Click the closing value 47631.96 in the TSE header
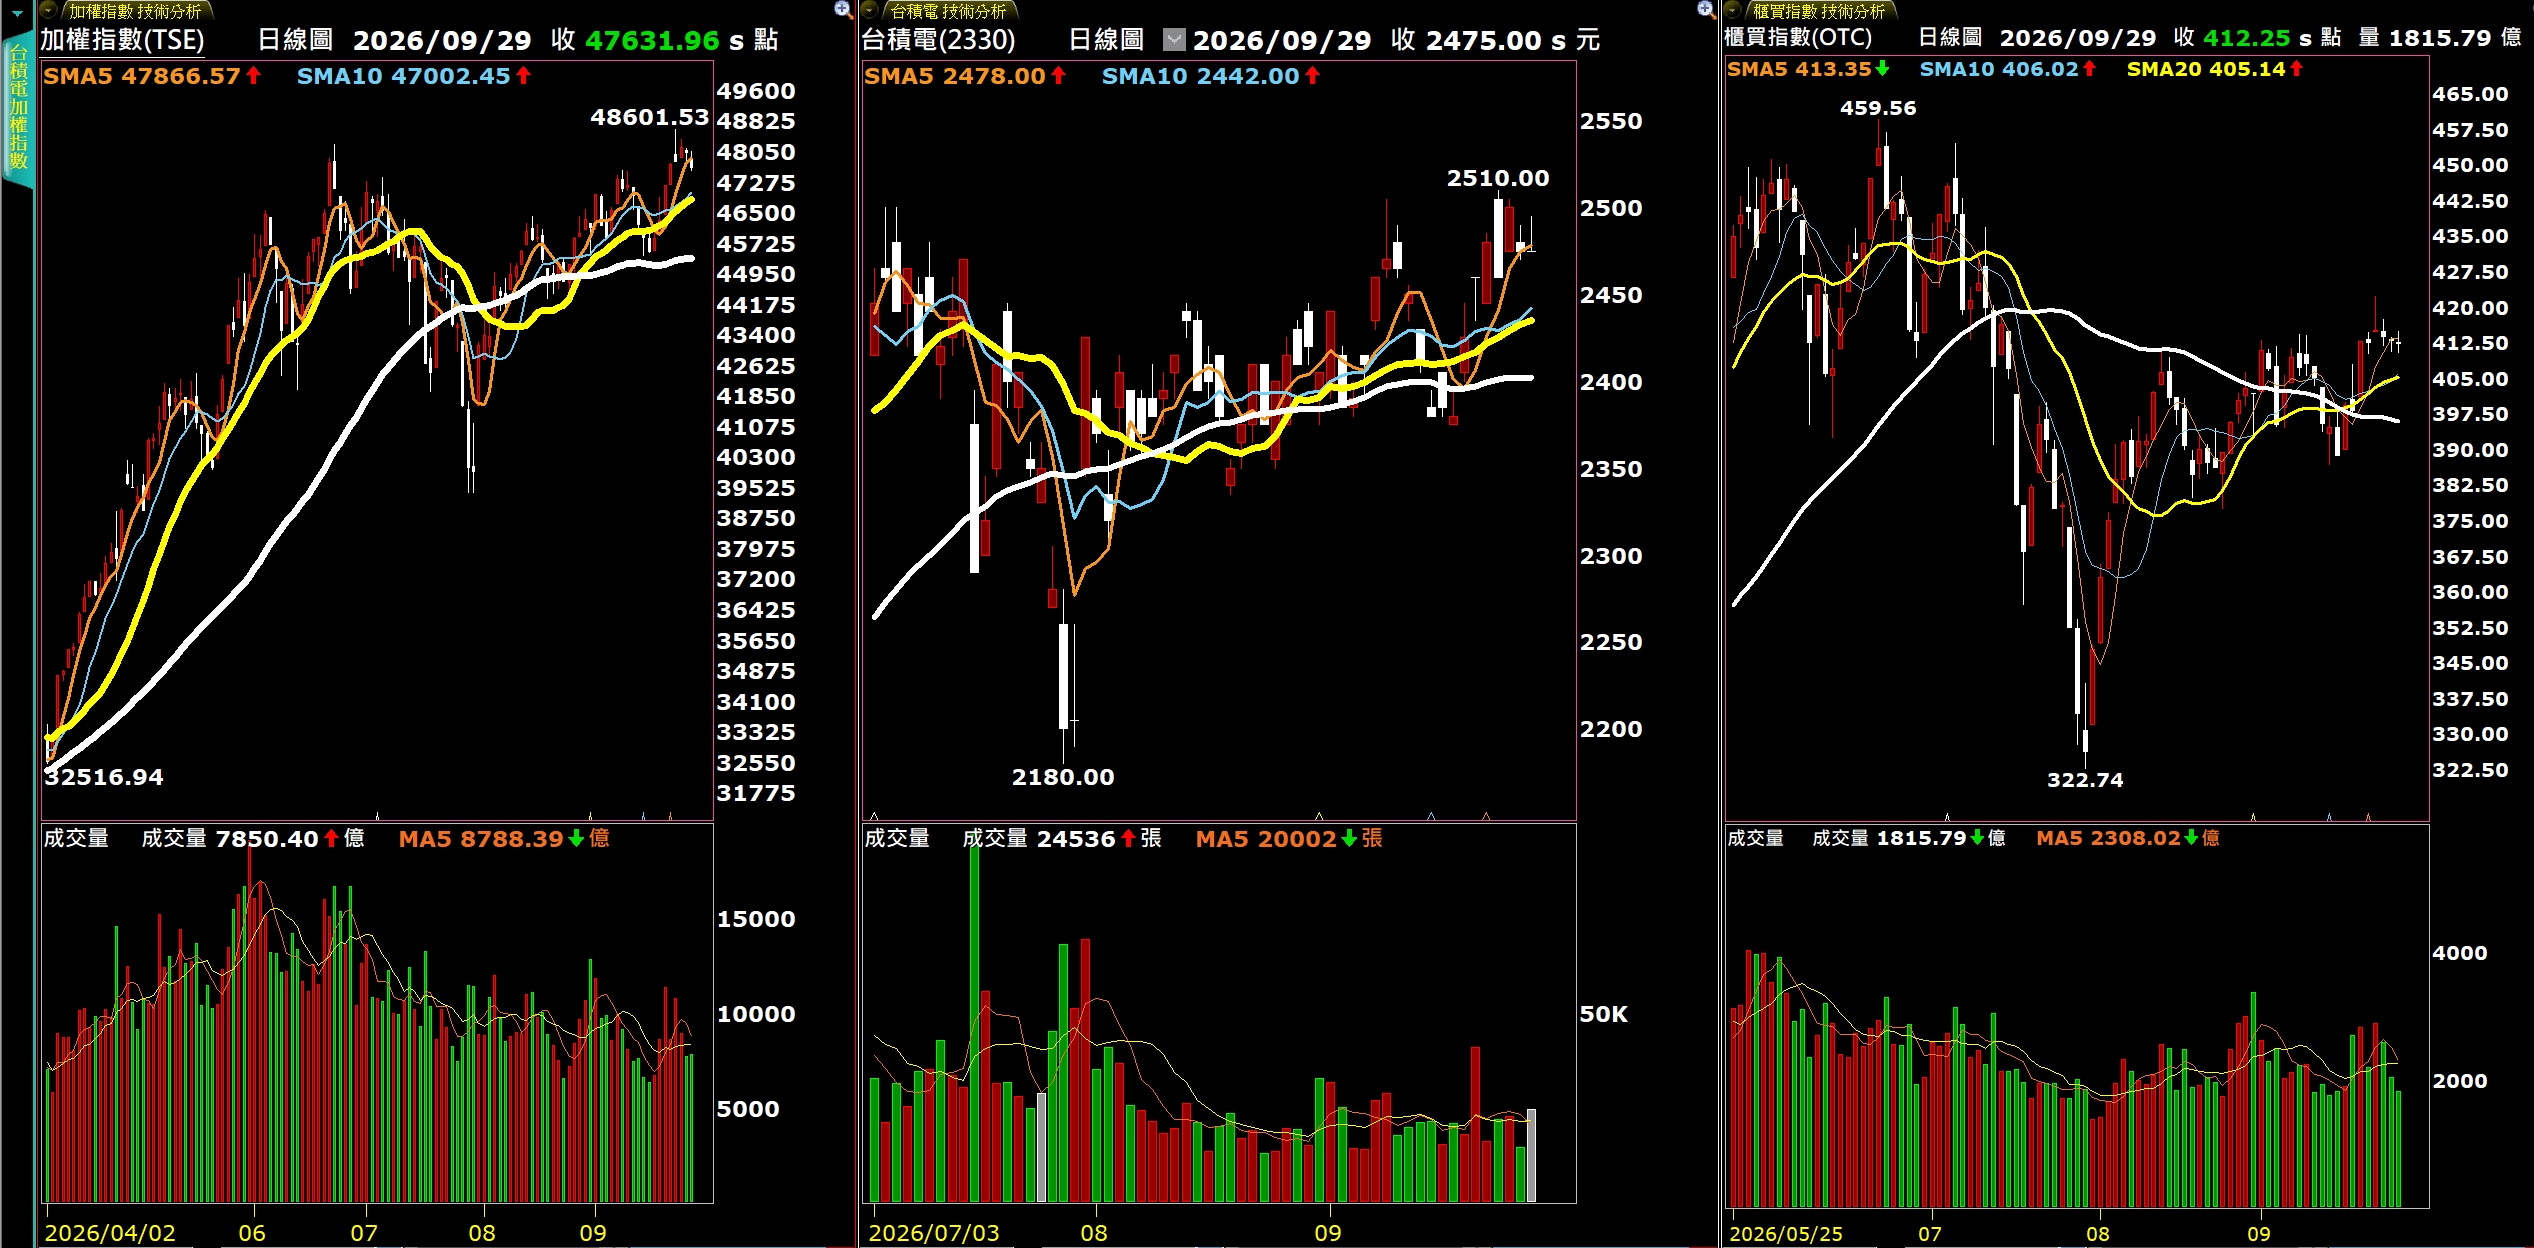Image resolution: width=2534 pixels, height=1248 pixels. pyautogui.click(x=652, y=40)
